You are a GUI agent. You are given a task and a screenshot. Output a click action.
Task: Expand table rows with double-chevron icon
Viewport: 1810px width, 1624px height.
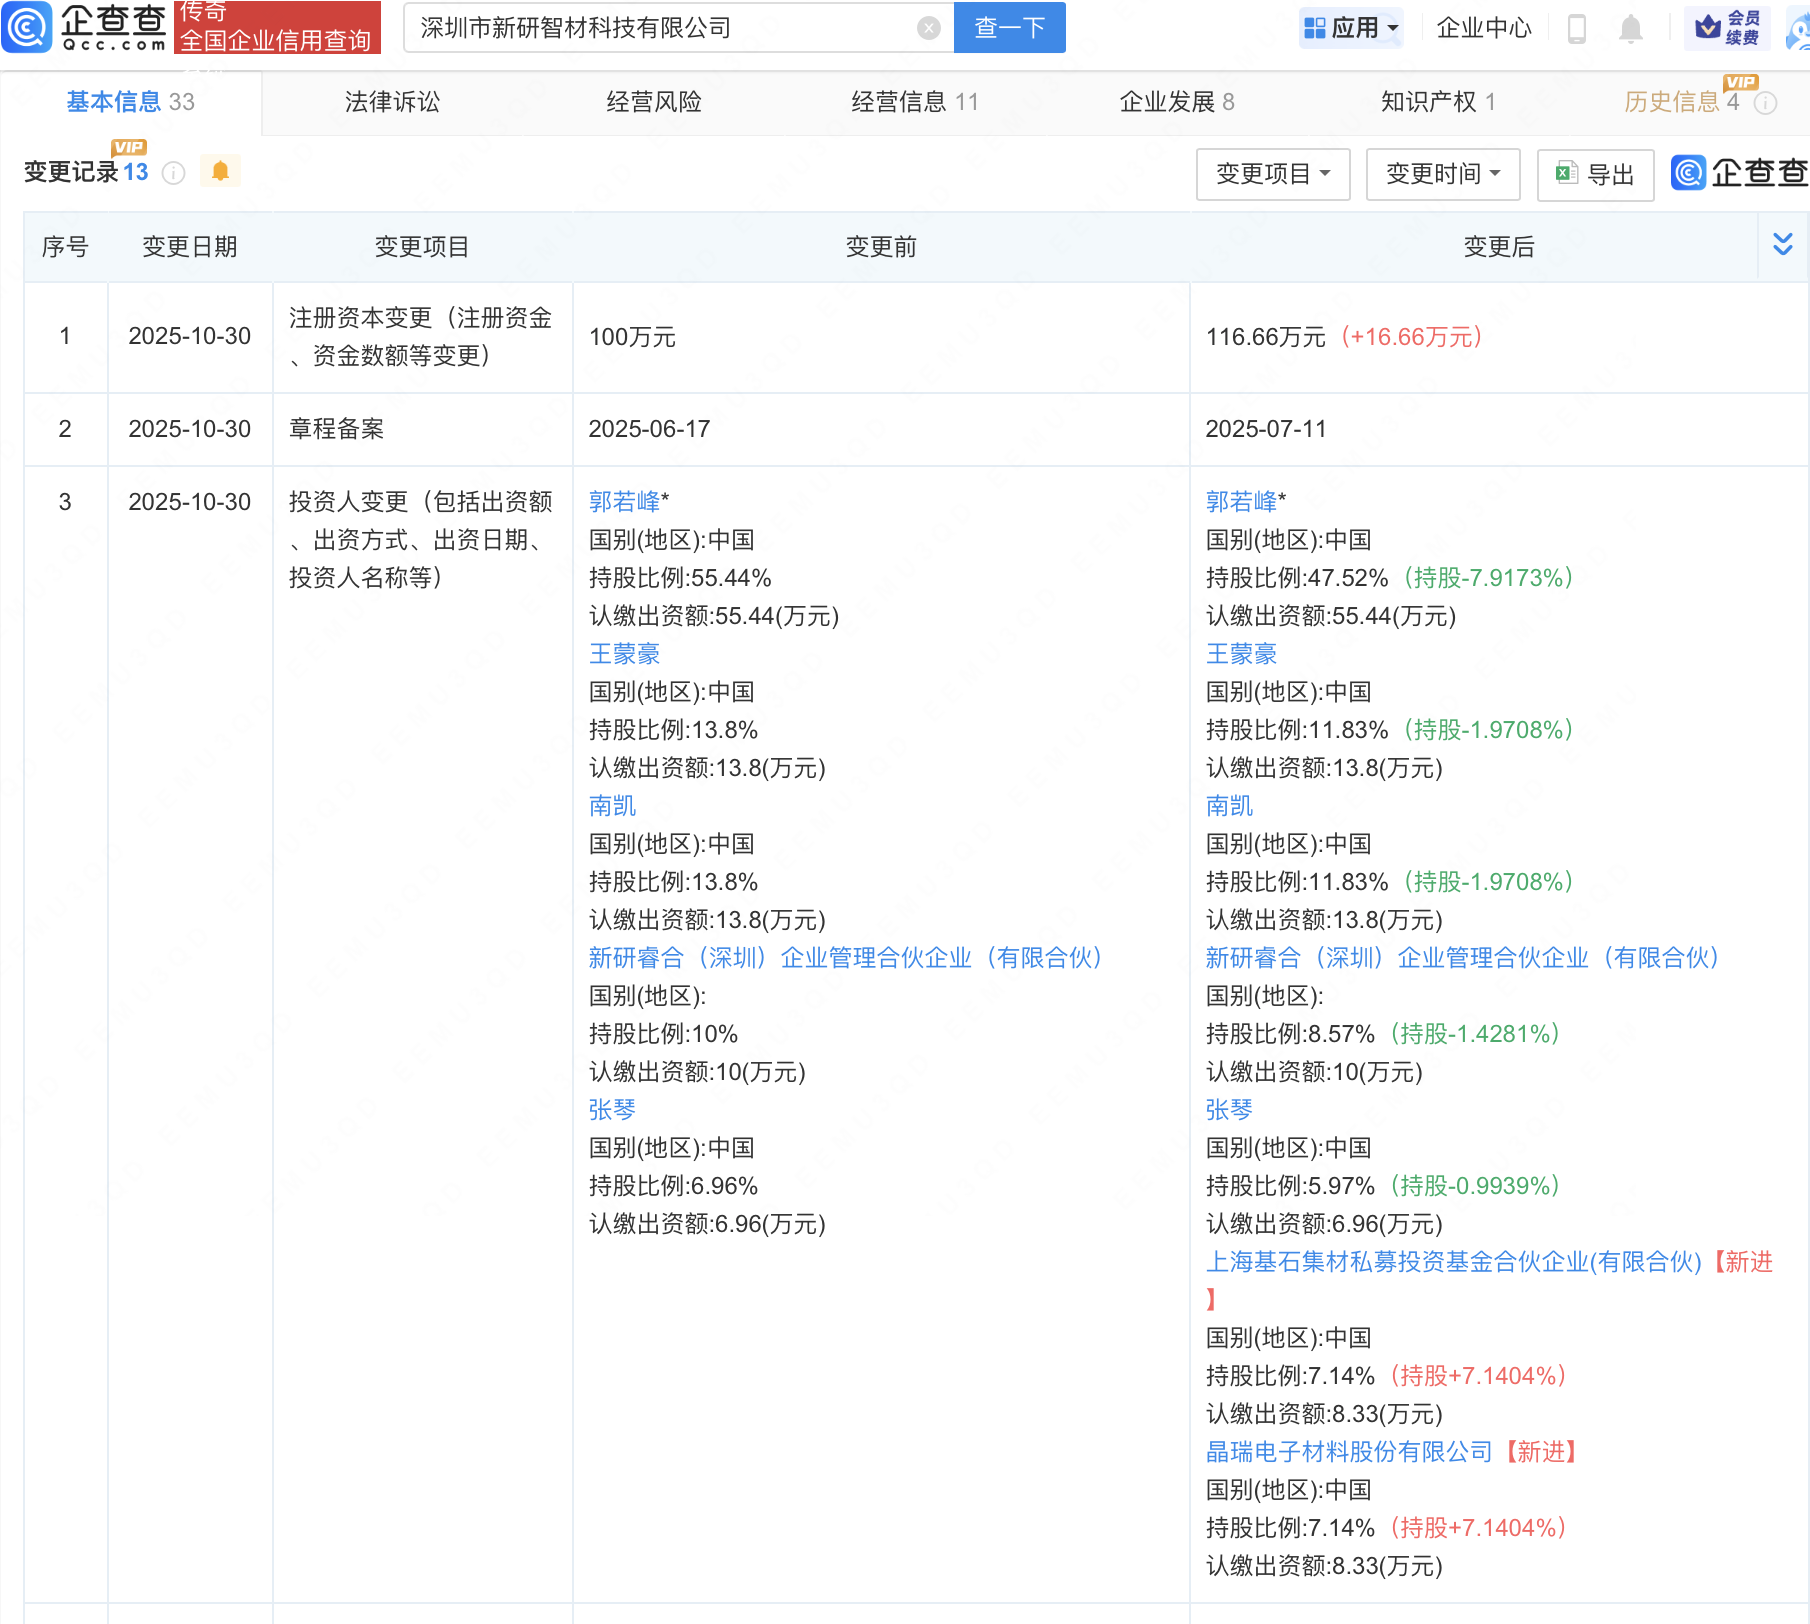[x=1782, y=245]
